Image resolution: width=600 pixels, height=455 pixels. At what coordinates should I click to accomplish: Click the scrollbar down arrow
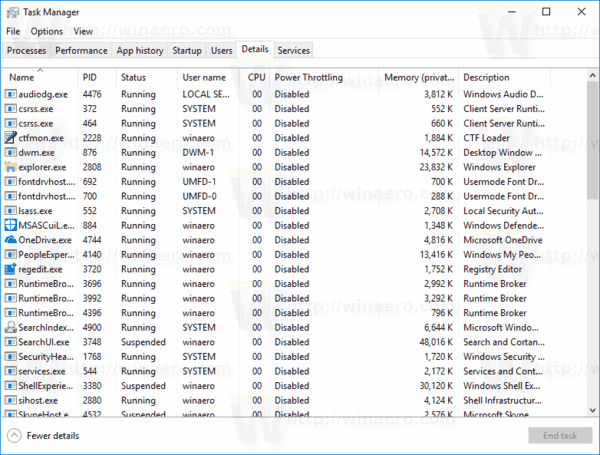[592, 410]
